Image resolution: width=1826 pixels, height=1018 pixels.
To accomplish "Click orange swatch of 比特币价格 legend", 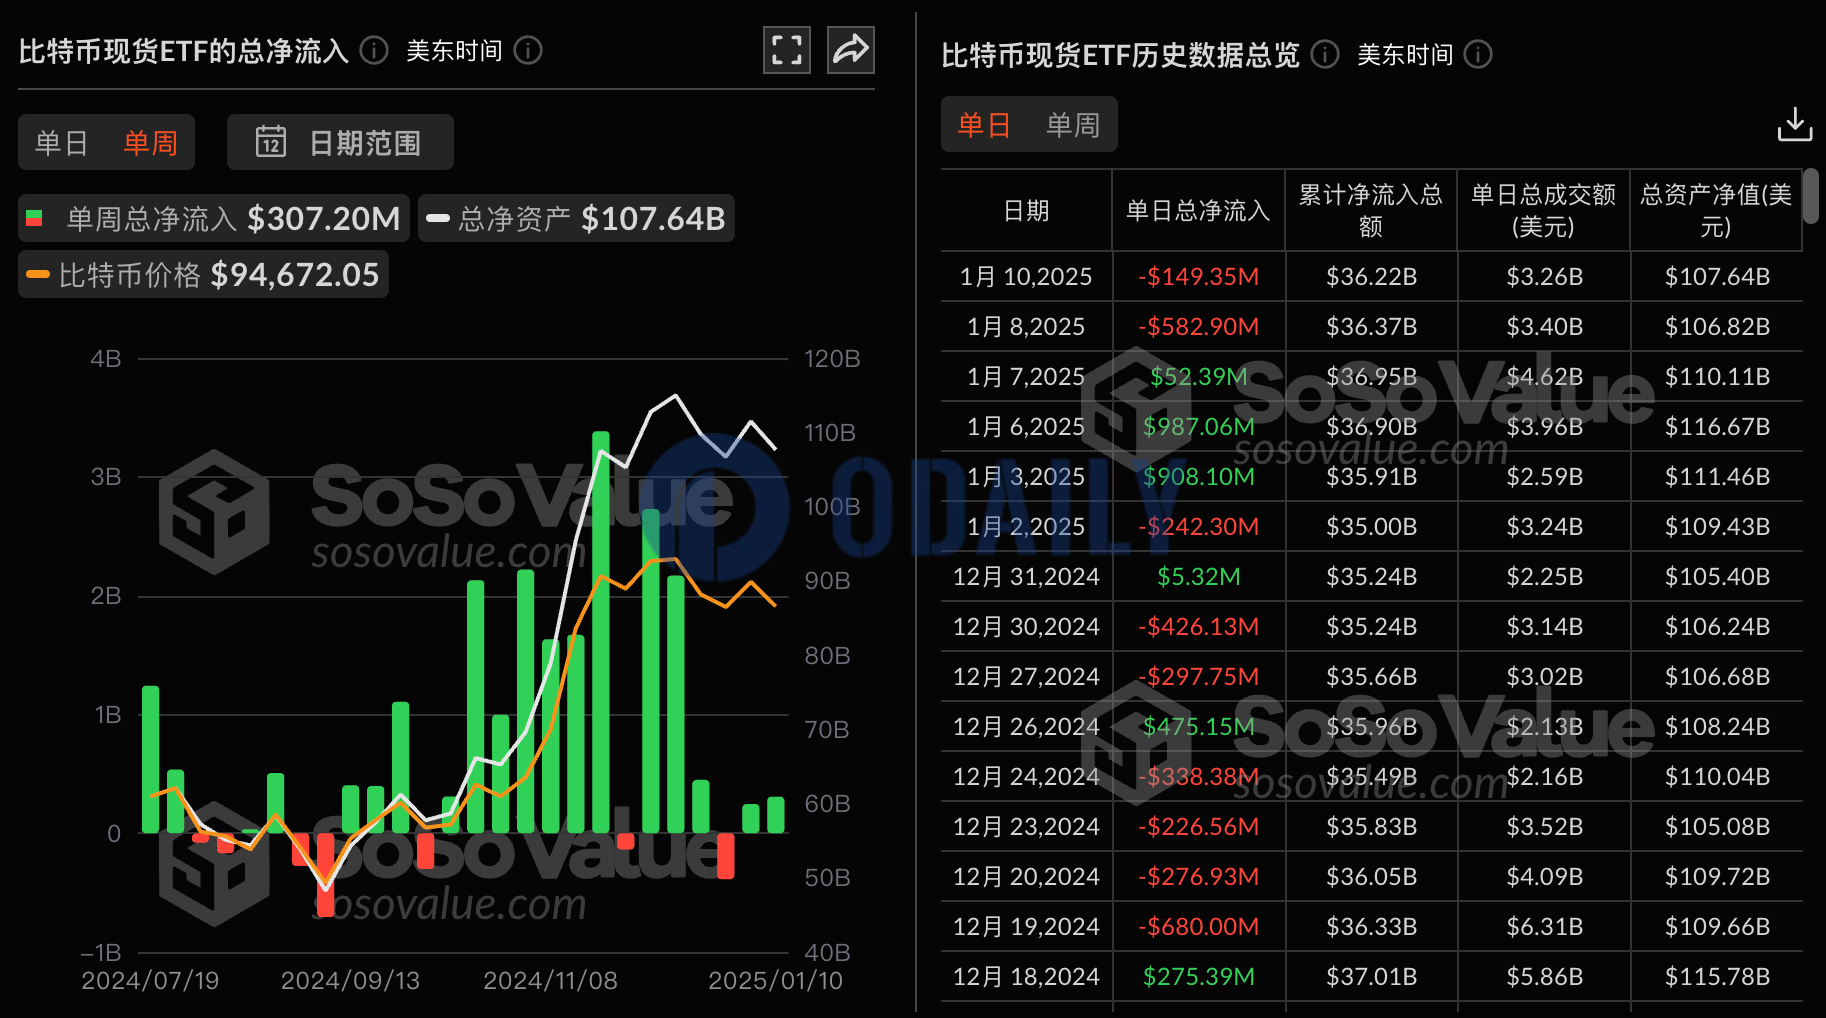I will [38, 274].
